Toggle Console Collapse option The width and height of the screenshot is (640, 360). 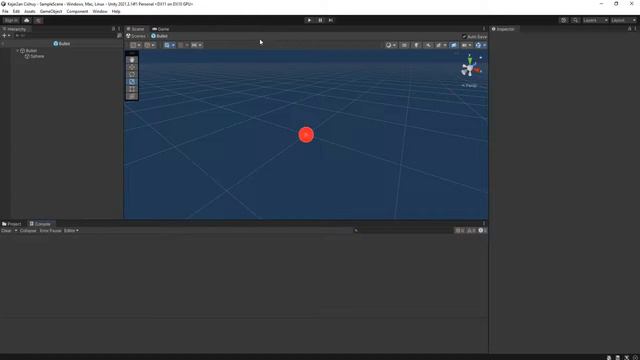pos(28,231)
